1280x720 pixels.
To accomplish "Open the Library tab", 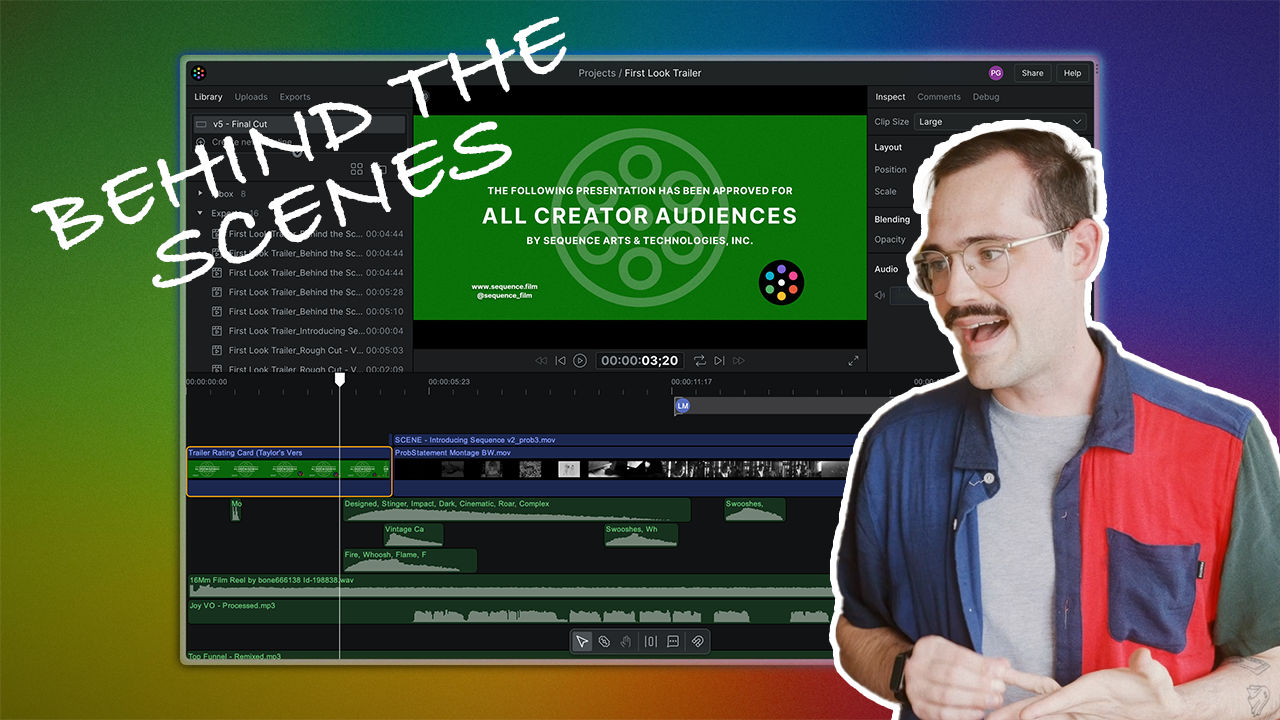I will click(208, 97).
